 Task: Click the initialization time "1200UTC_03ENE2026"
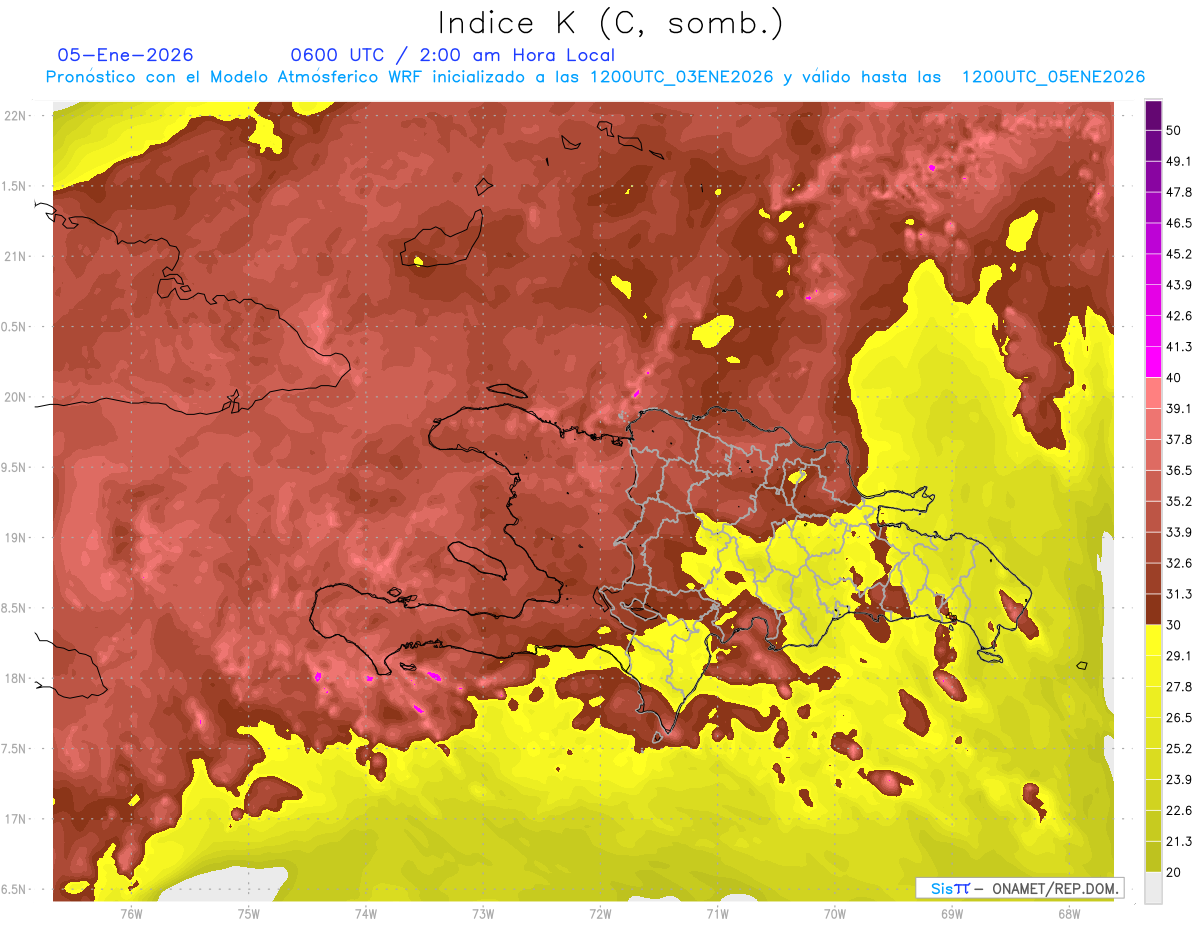[x=681, y=77]
